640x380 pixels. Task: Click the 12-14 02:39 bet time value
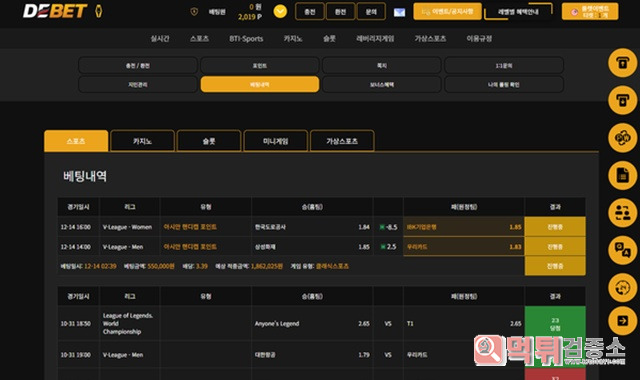pyautogui.click(x=100, y=266)
